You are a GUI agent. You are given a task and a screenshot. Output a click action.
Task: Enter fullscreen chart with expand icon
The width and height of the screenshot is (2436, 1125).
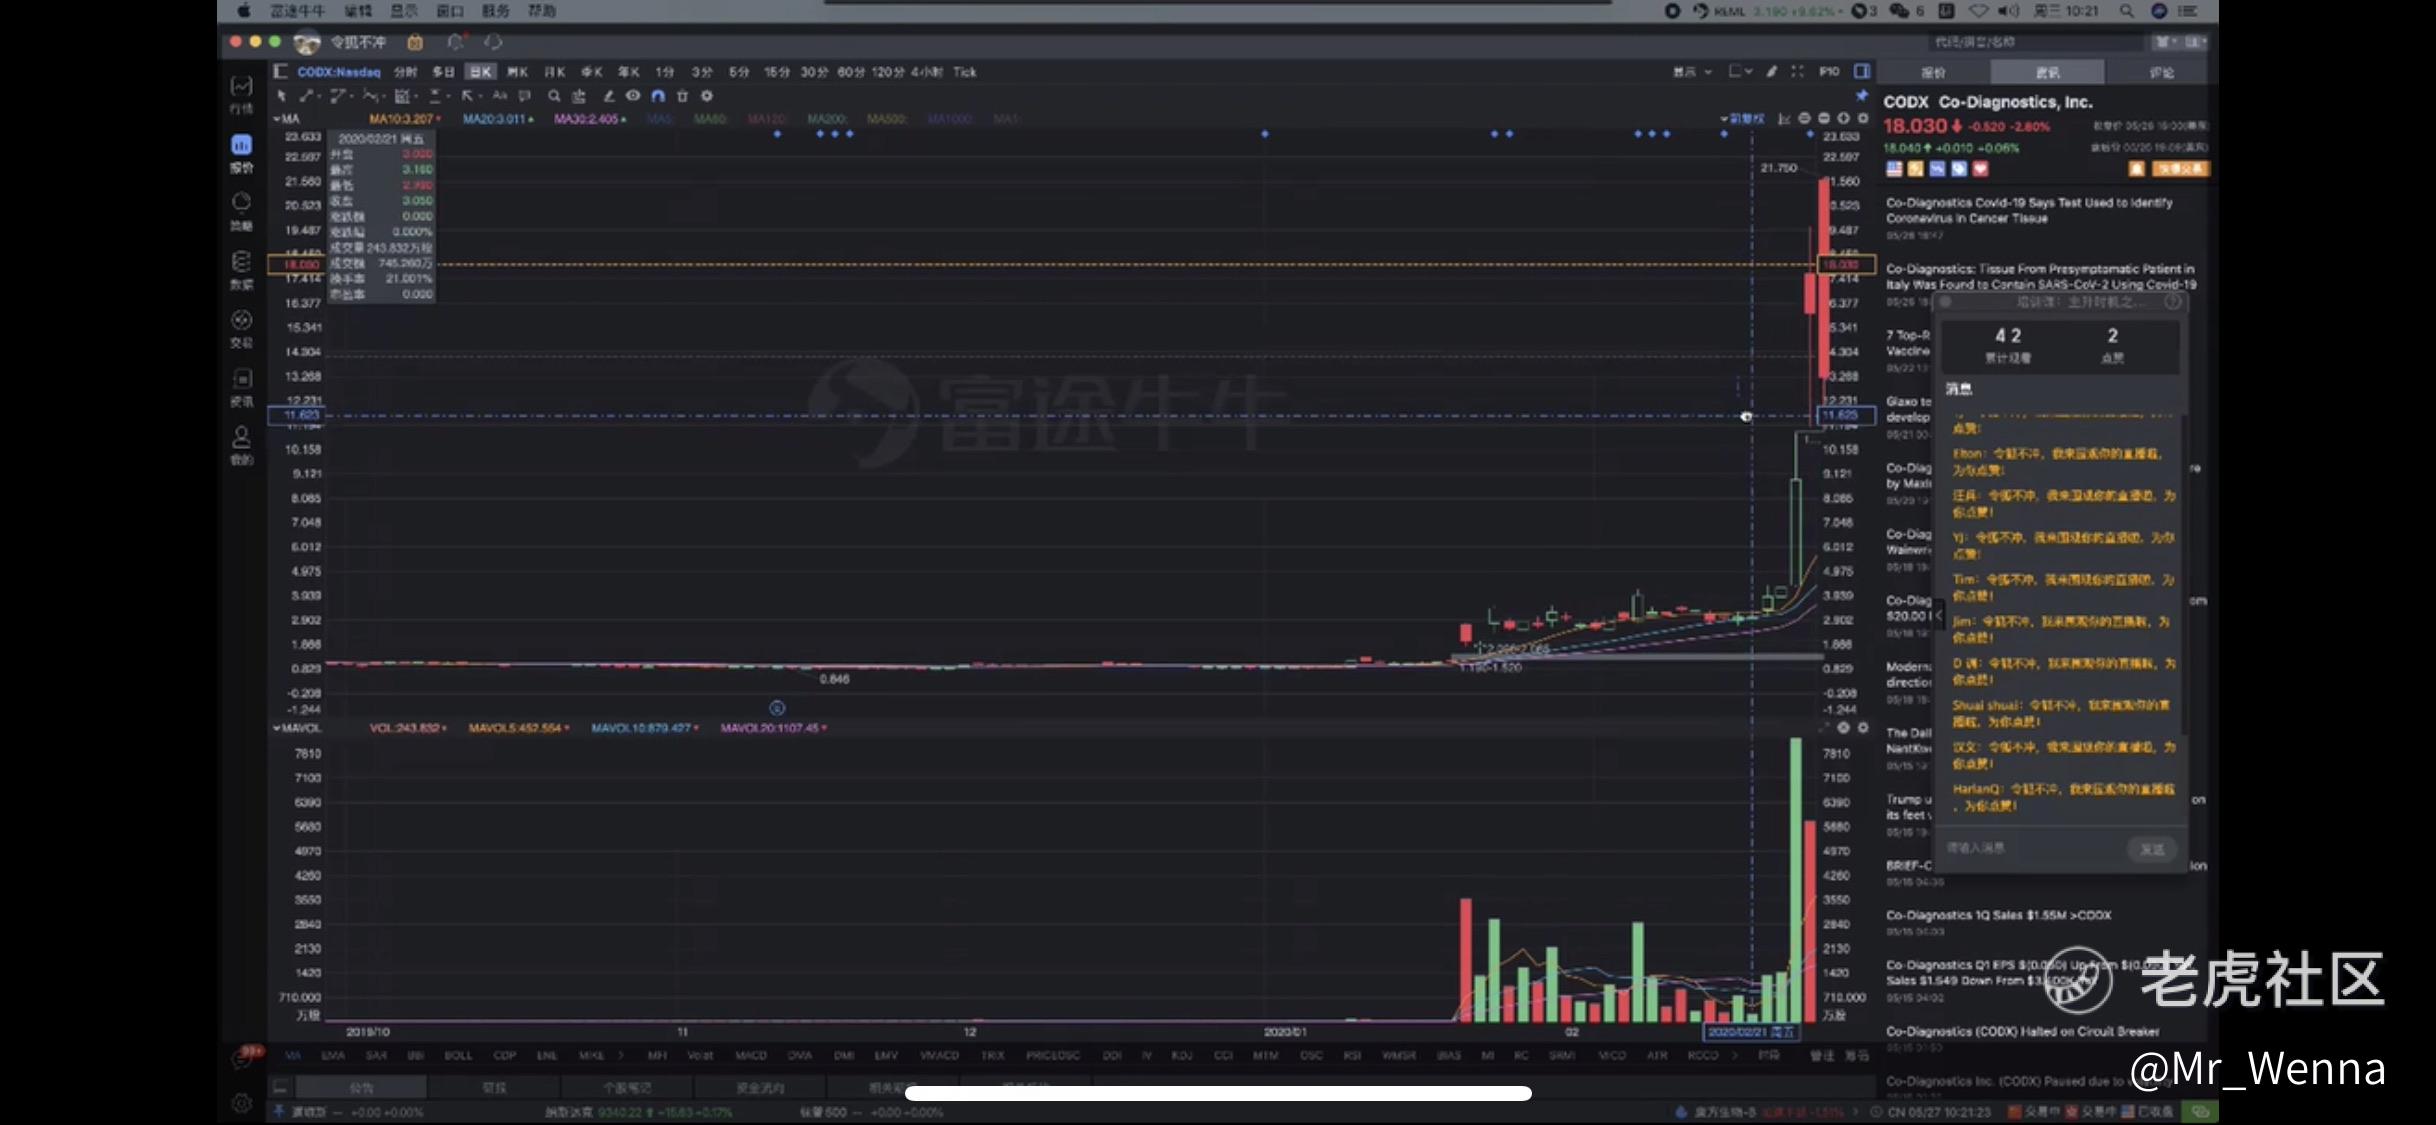1798,71
